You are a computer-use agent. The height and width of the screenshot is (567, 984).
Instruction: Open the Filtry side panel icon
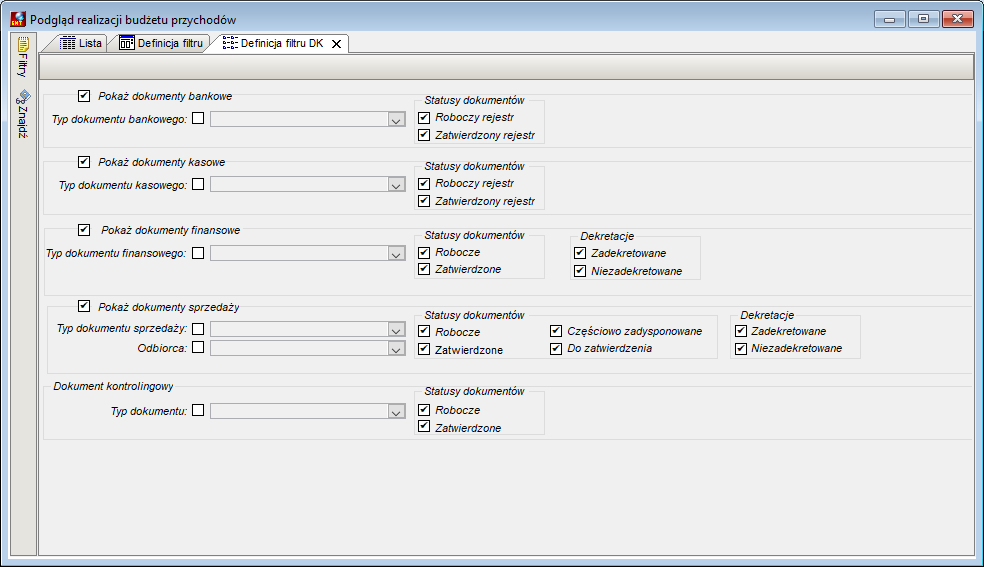(x=23, y=45)
